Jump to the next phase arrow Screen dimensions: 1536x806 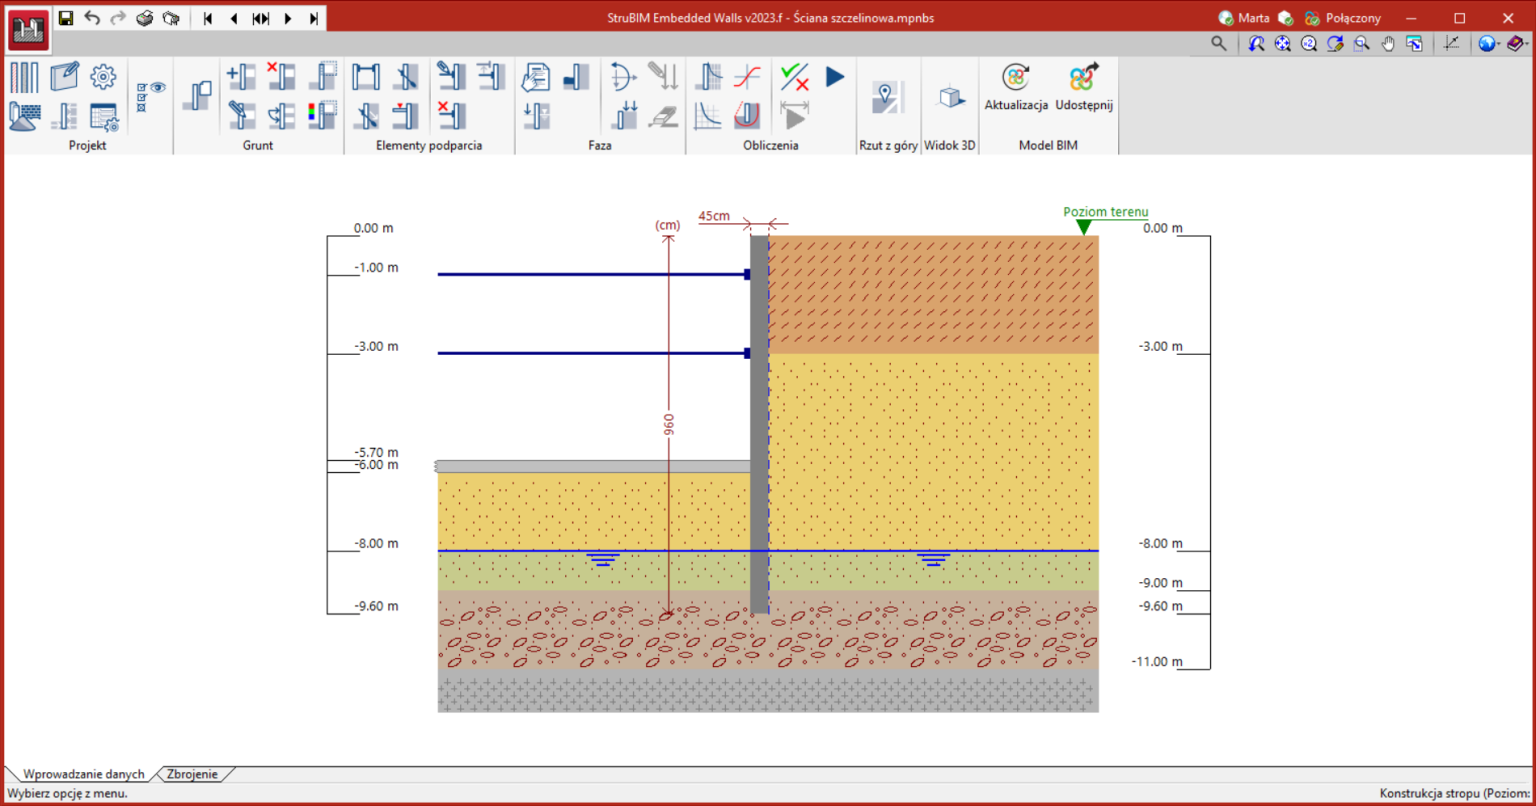point(288,18)
